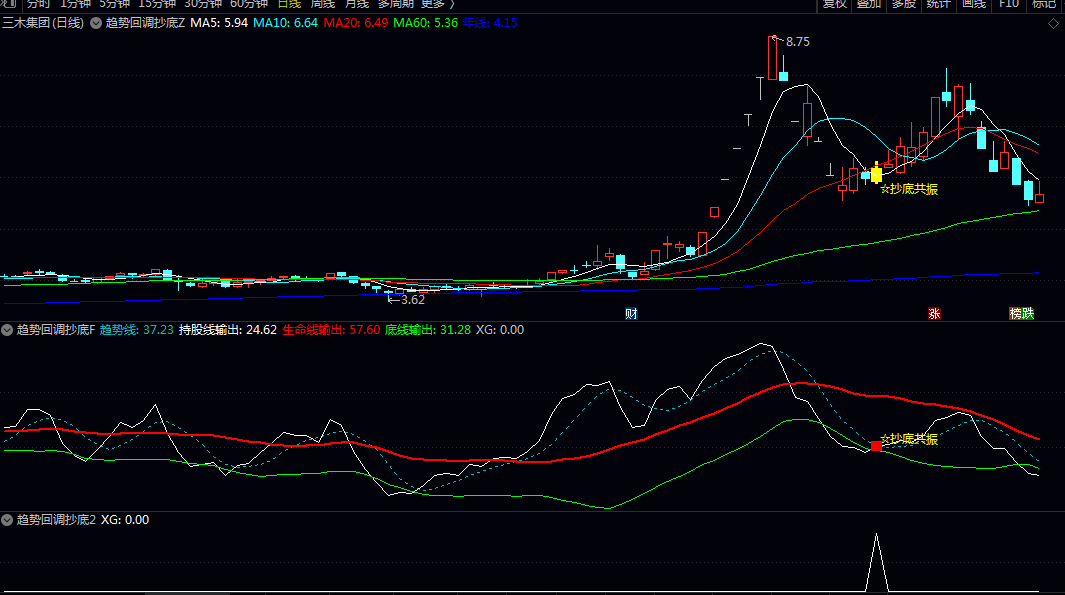The width and height of the screenshot is (1065, 595).
Task: Toggle 复权 price adjustment
Action: click(x=835, y=4)
